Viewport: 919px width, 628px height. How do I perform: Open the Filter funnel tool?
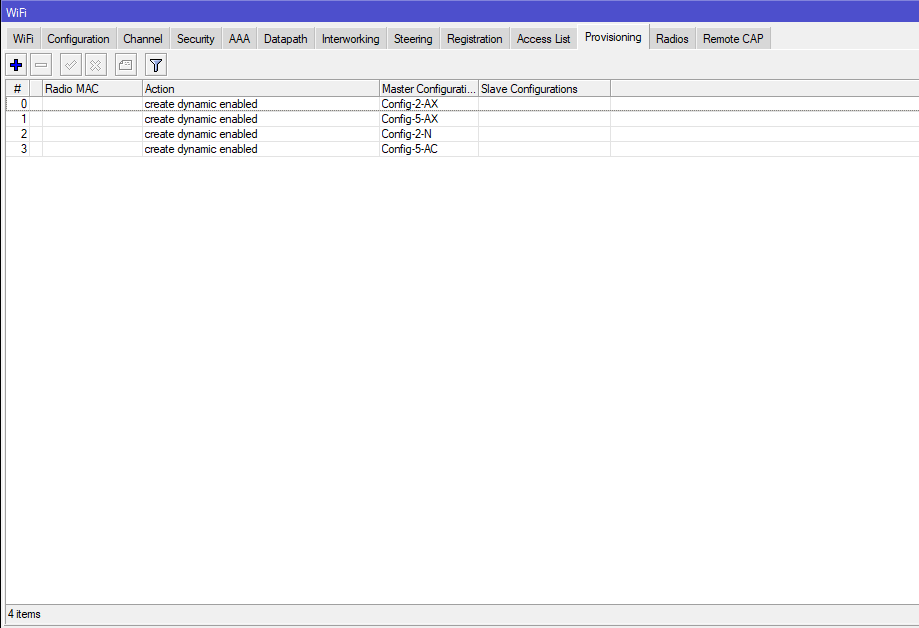(x=155, y=65)
